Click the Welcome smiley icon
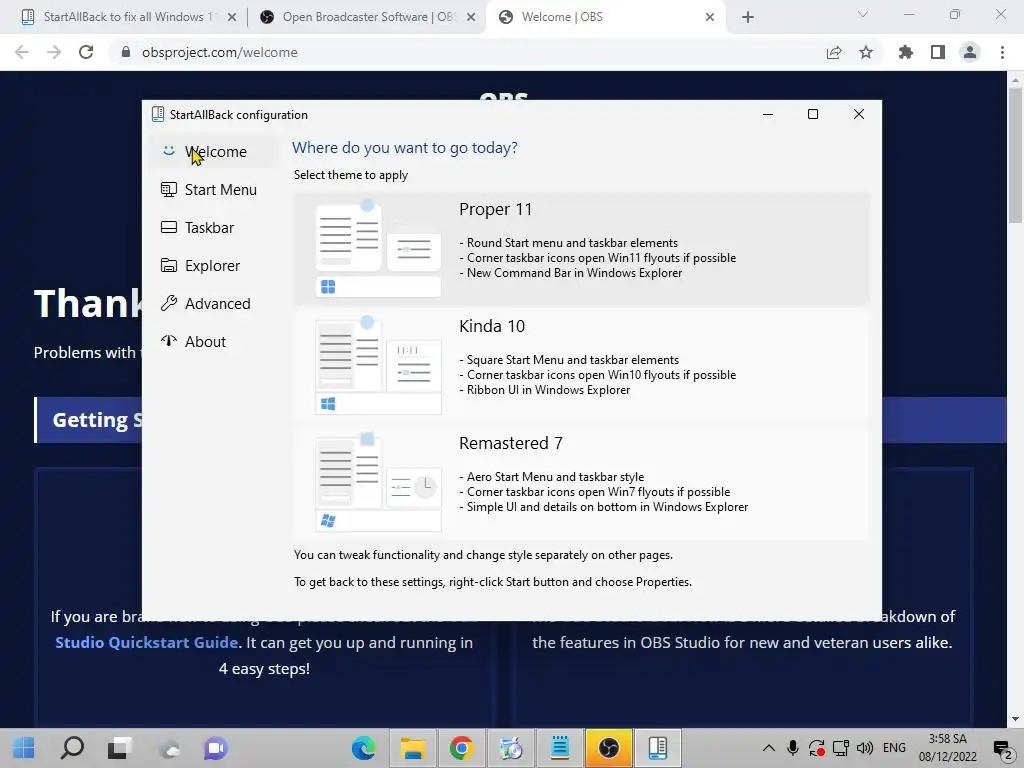This screenshot has width=1024, height=768. pos(168,151)
